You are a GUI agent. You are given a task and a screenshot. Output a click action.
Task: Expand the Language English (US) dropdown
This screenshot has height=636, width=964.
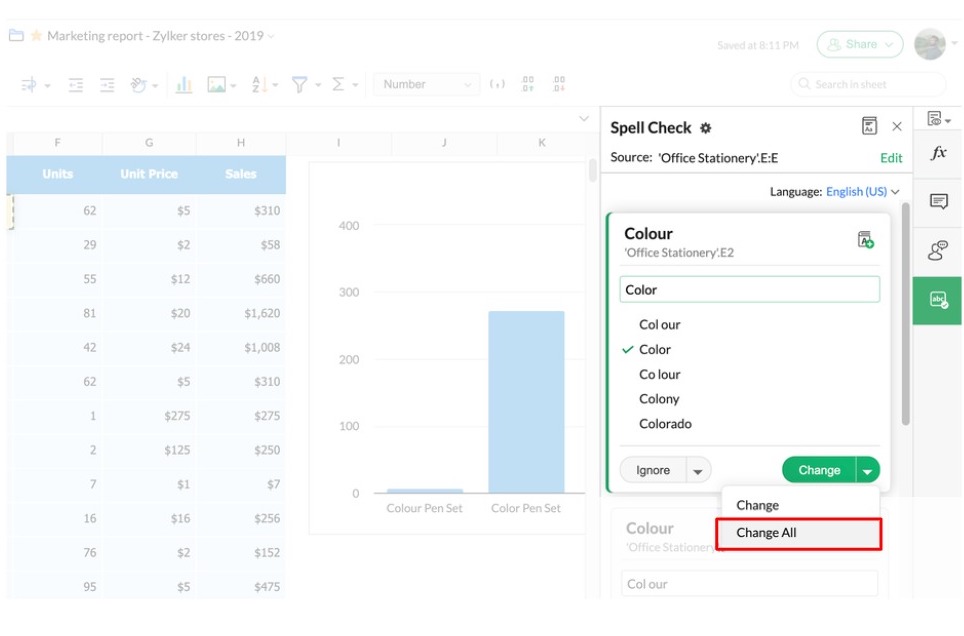click(x=862, y=192)
